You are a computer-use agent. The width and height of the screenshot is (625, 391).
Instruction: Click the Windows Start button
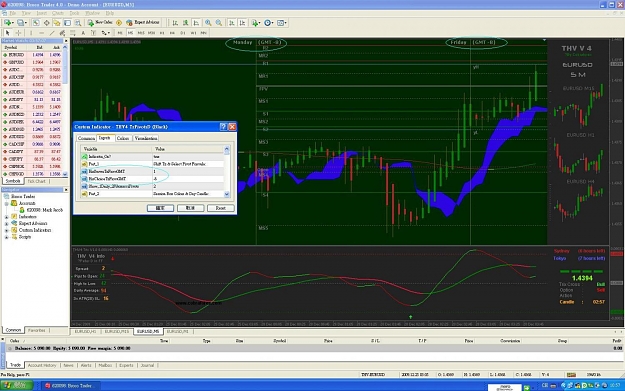click(x=16, y=385)
